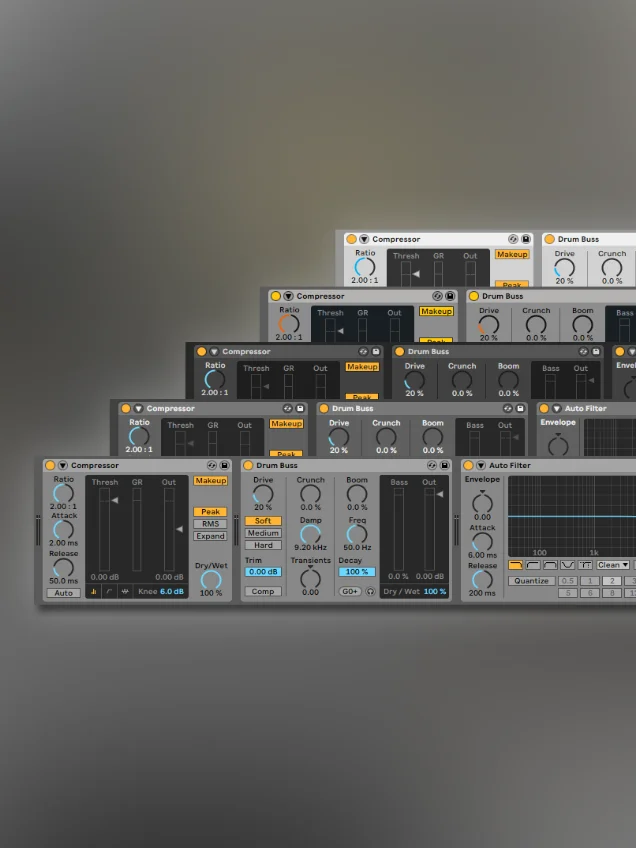Click the Dry/Wet knob in front Compressor
Viewport: 636px width, 848px height.
click(x=211, y=579)
